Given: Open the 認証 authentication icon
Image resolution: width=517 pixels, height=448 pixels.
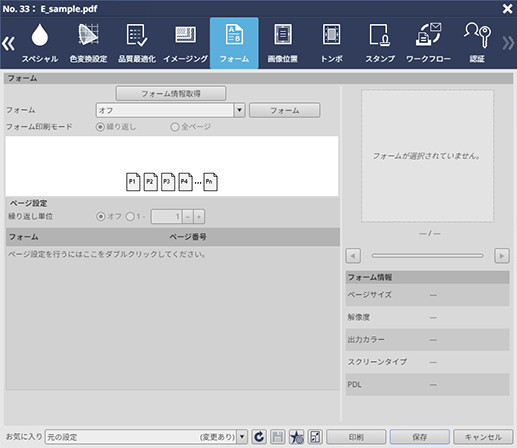Looking at the screenshot, I should [x=477, y=43].
